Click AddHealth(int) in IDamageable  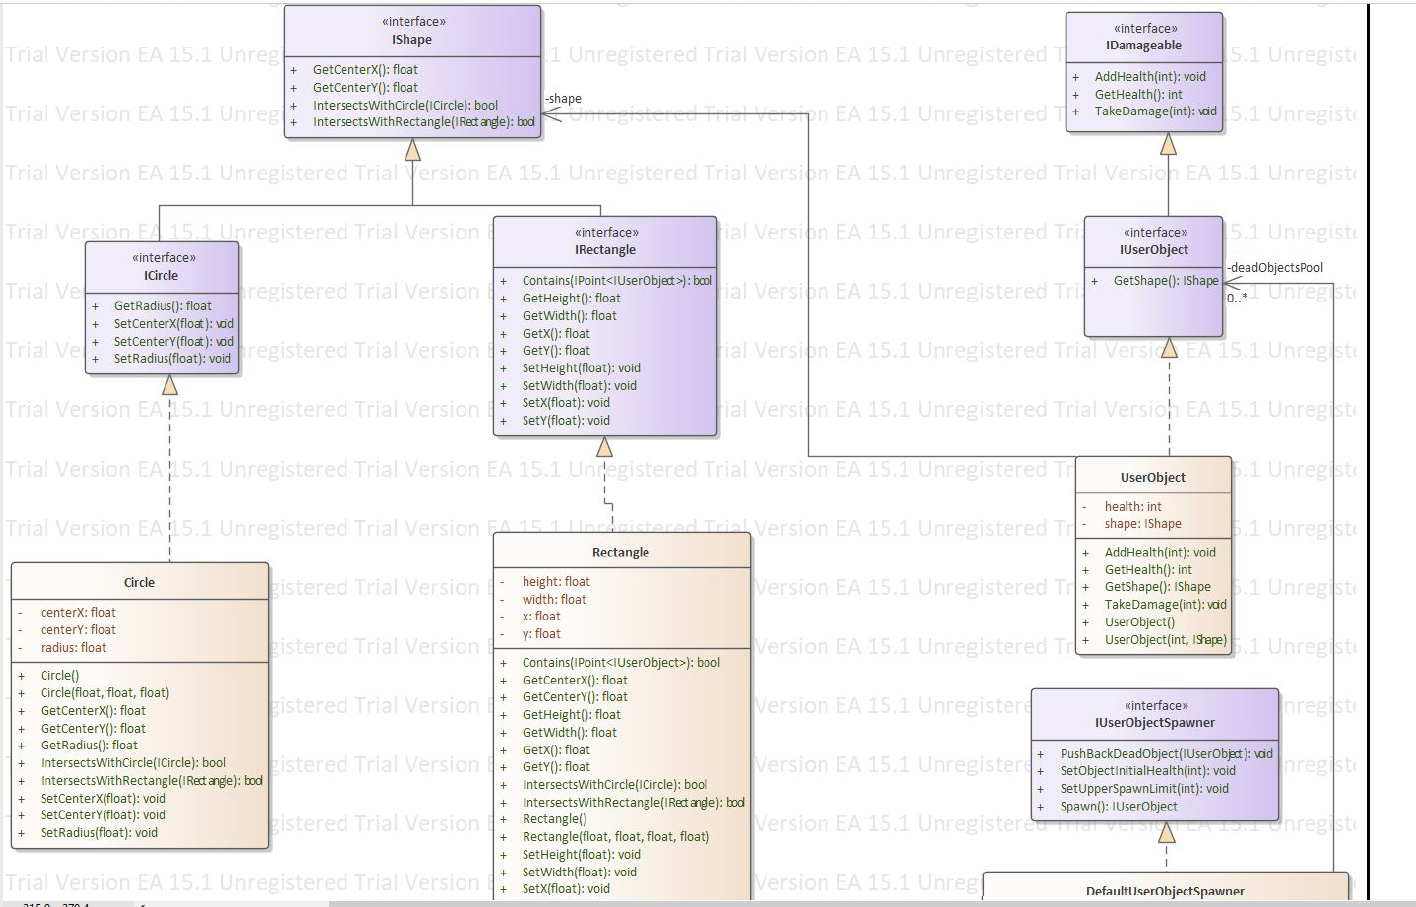coord(1150,76)
